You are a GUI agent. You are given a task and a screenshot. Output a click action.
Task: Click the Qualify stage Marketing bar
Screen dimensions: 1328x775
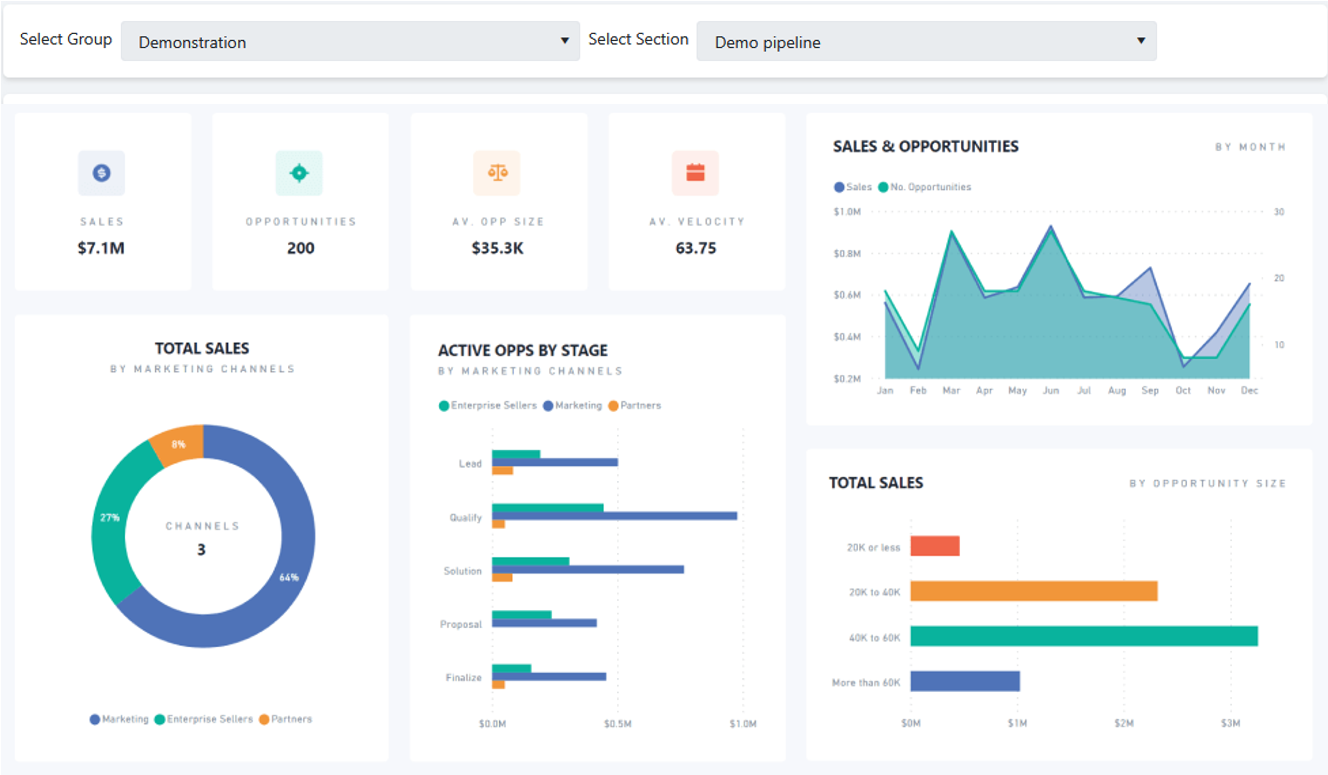coord(614,516)
